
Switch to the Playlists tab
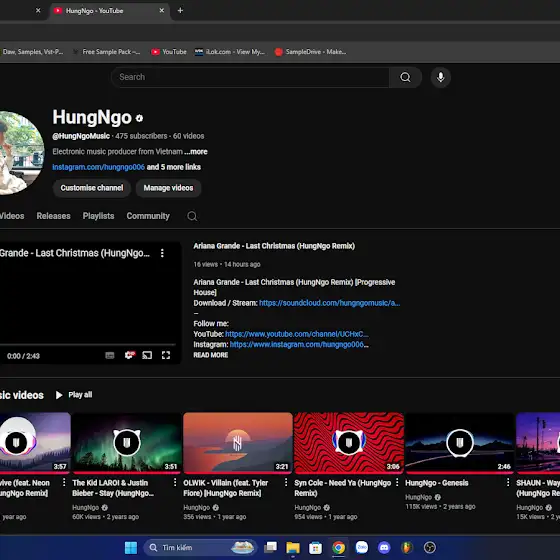[x=99, y=216]
